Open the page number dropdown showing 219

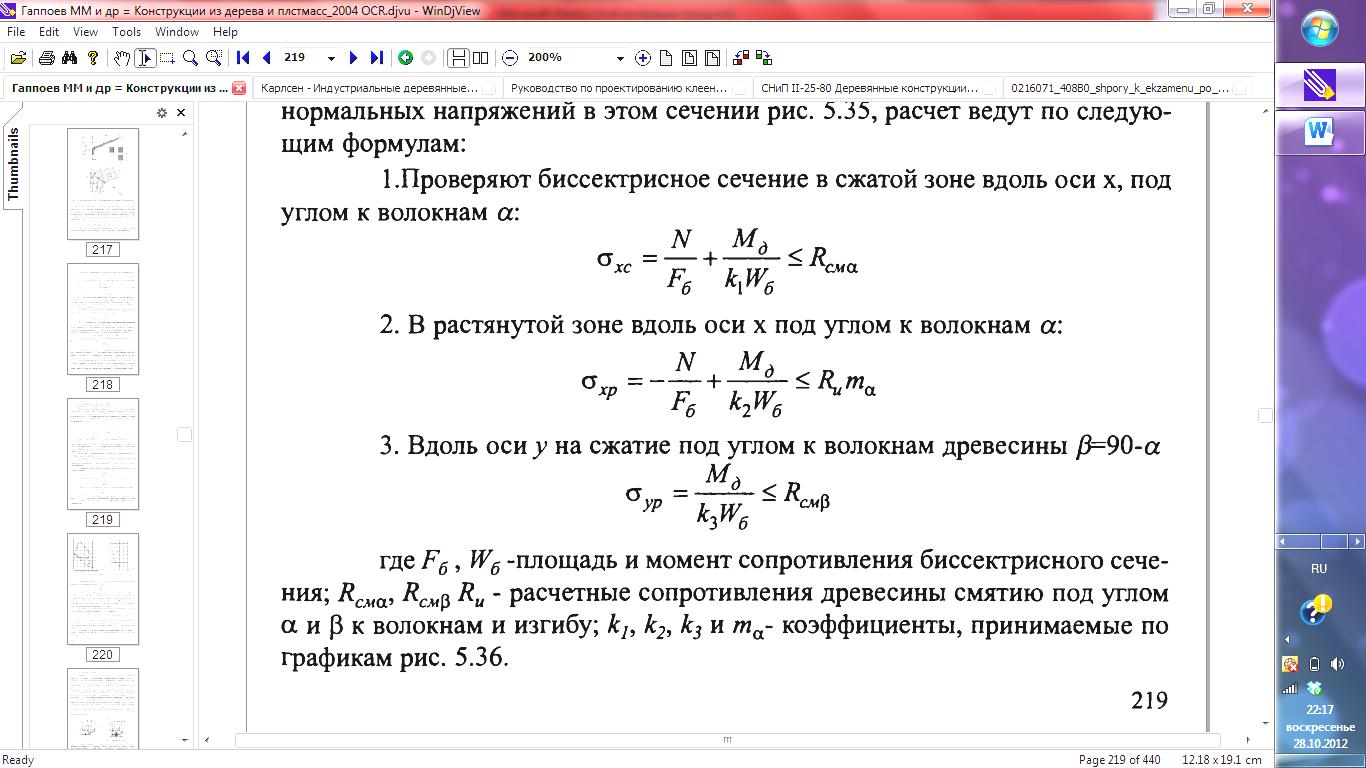[331, 58]
